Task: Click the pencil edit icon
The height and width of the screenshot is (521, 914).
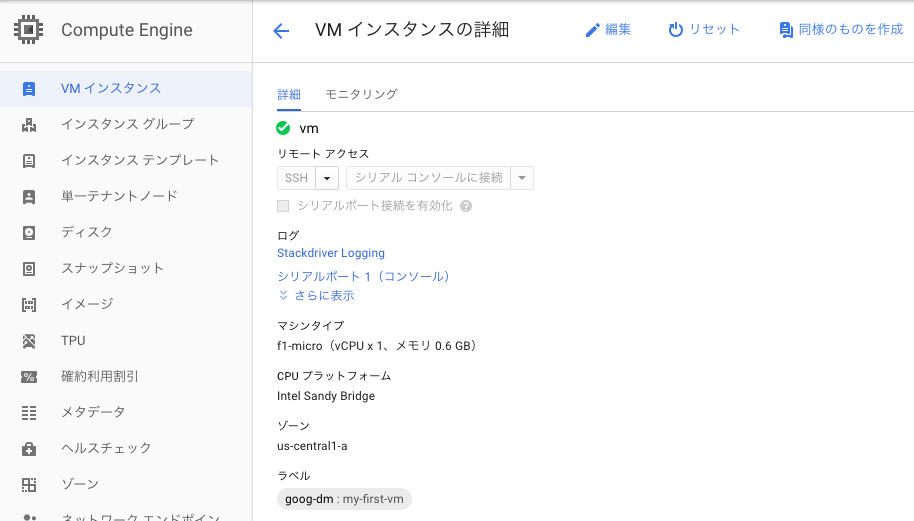Action: coord(592,30)
